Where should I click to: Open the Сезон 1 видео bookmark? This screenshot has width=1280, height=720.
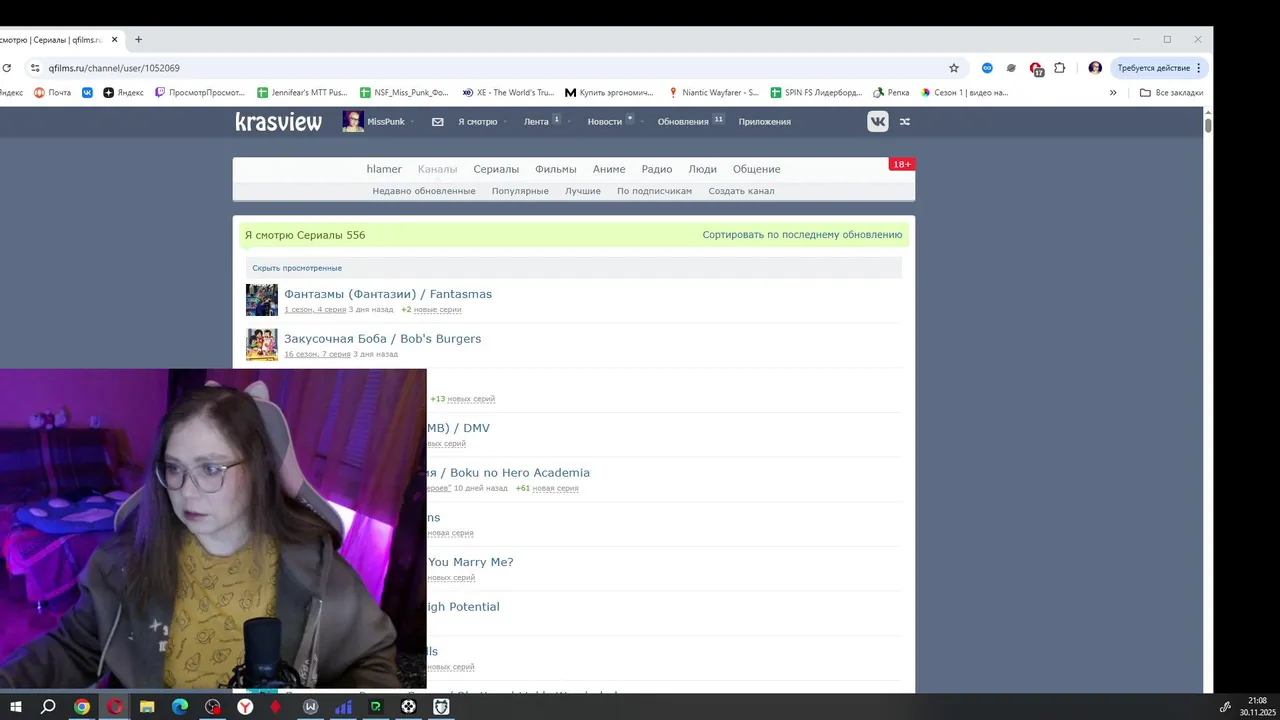click(x=964, y=92)
